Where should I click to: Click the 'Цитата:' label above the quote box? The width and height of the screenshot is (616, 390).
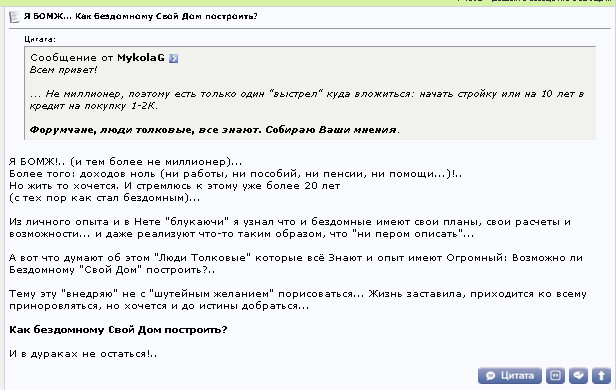(x=40, y=39)
